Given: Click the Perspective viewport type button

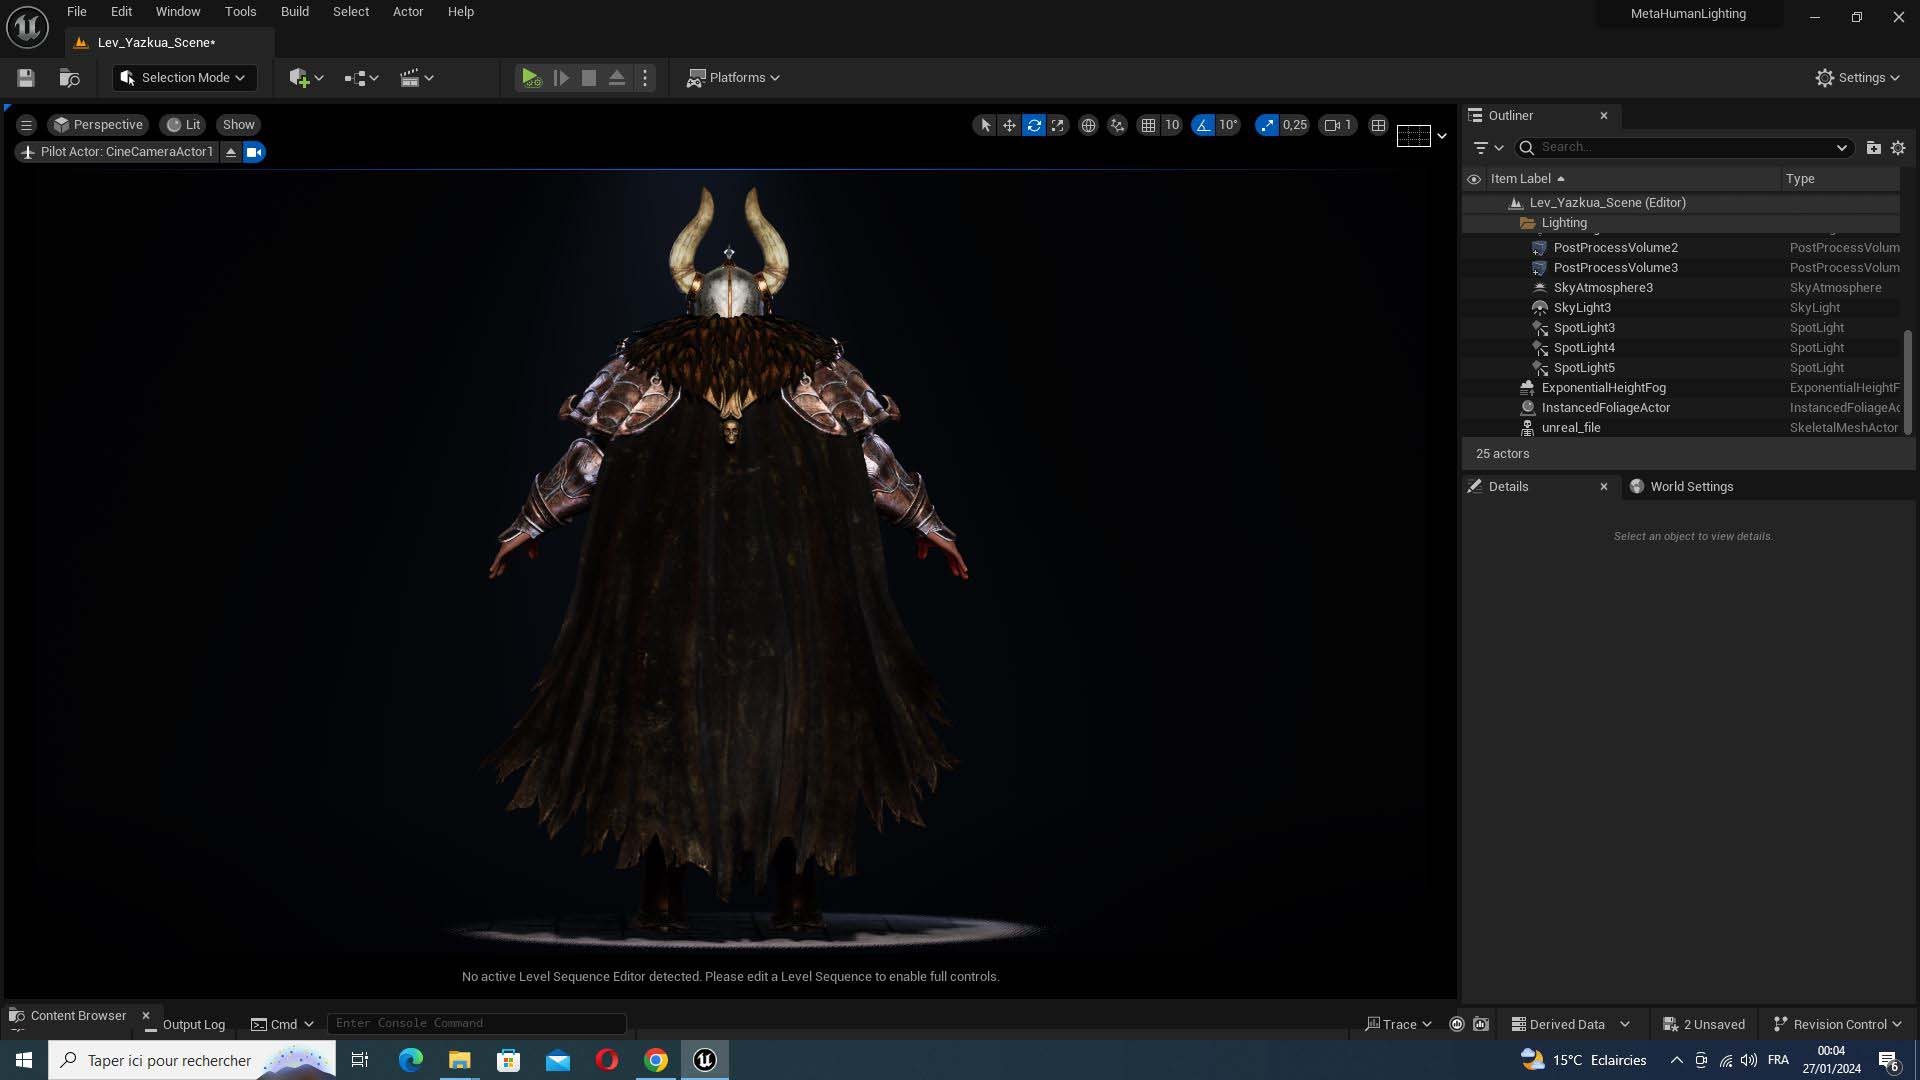Looking at the screenshot, I should (98, 125).
